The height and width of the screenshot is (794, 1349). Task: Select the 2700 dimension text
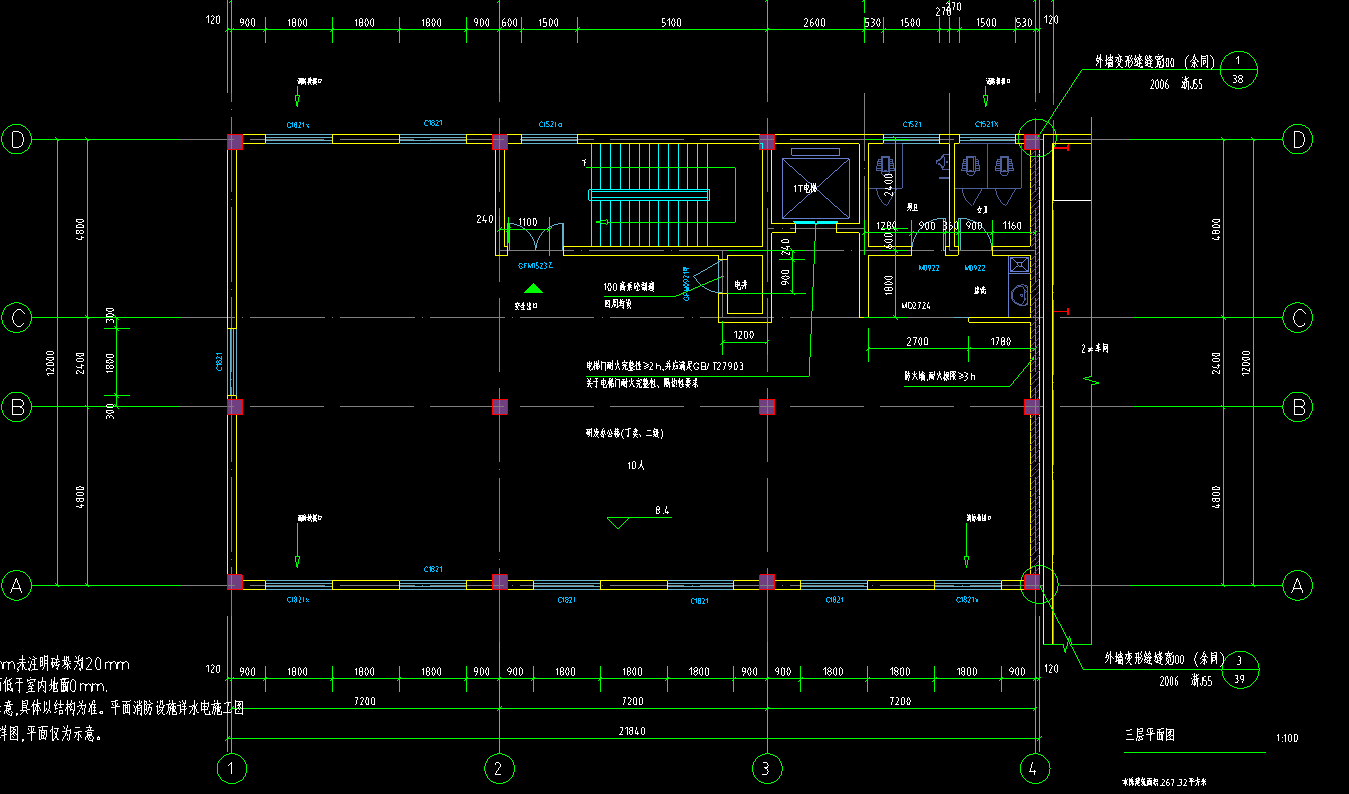click(917, 342)
